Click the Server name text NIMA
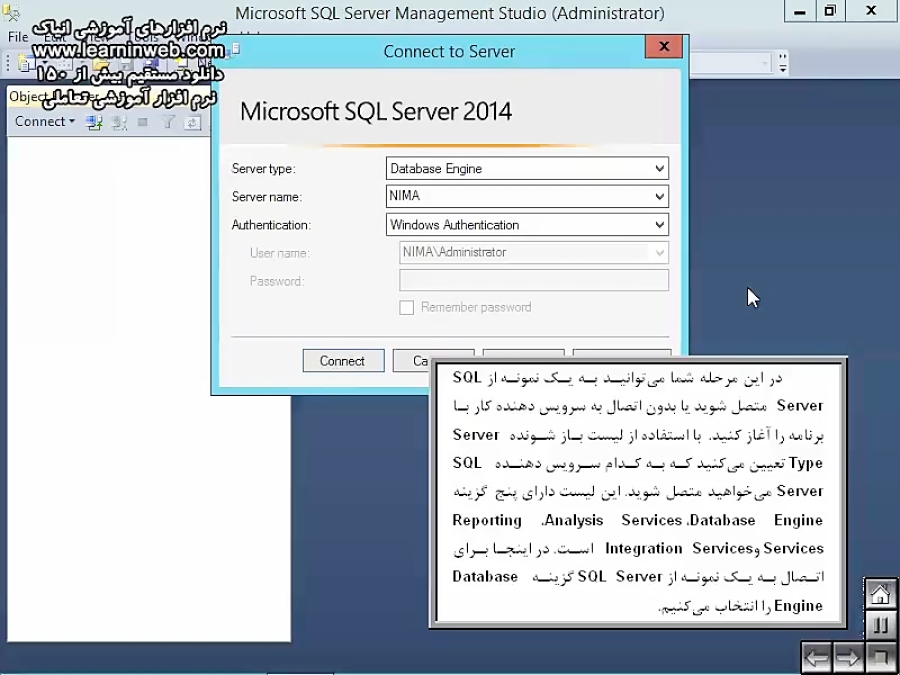The width and height of the screenshot is (900, 675). [x=405, y=196]
